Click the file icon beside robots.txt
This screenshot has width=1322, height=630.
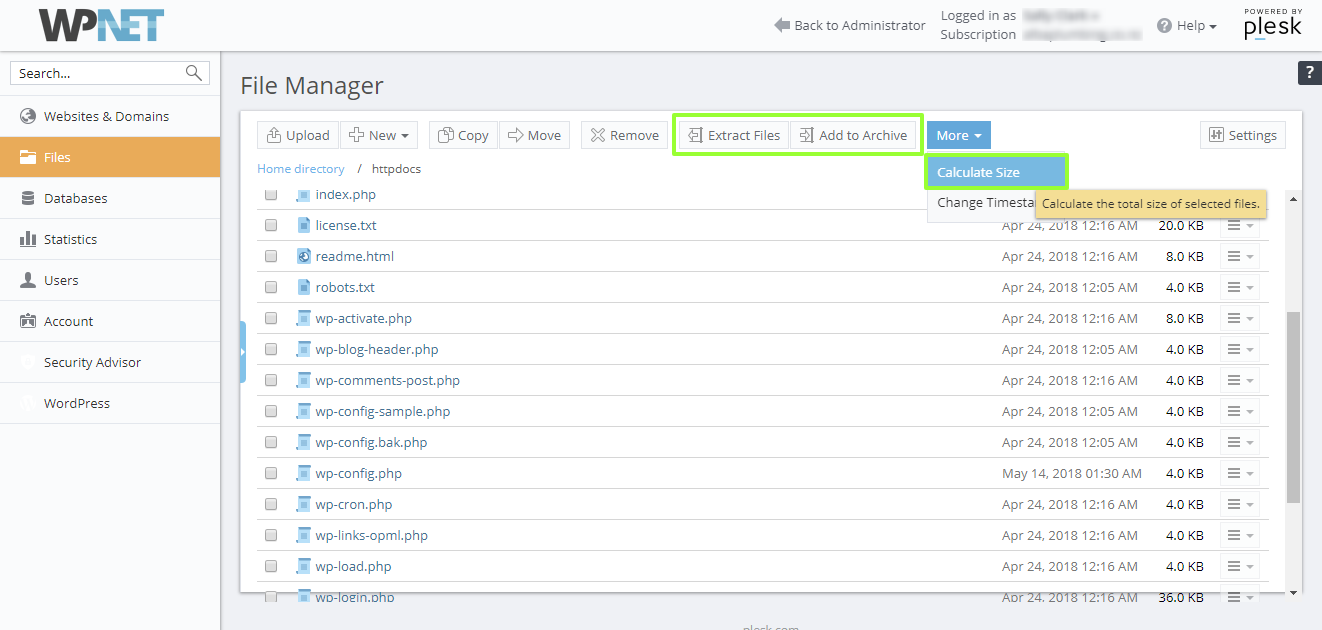click(x=304, y=287)
